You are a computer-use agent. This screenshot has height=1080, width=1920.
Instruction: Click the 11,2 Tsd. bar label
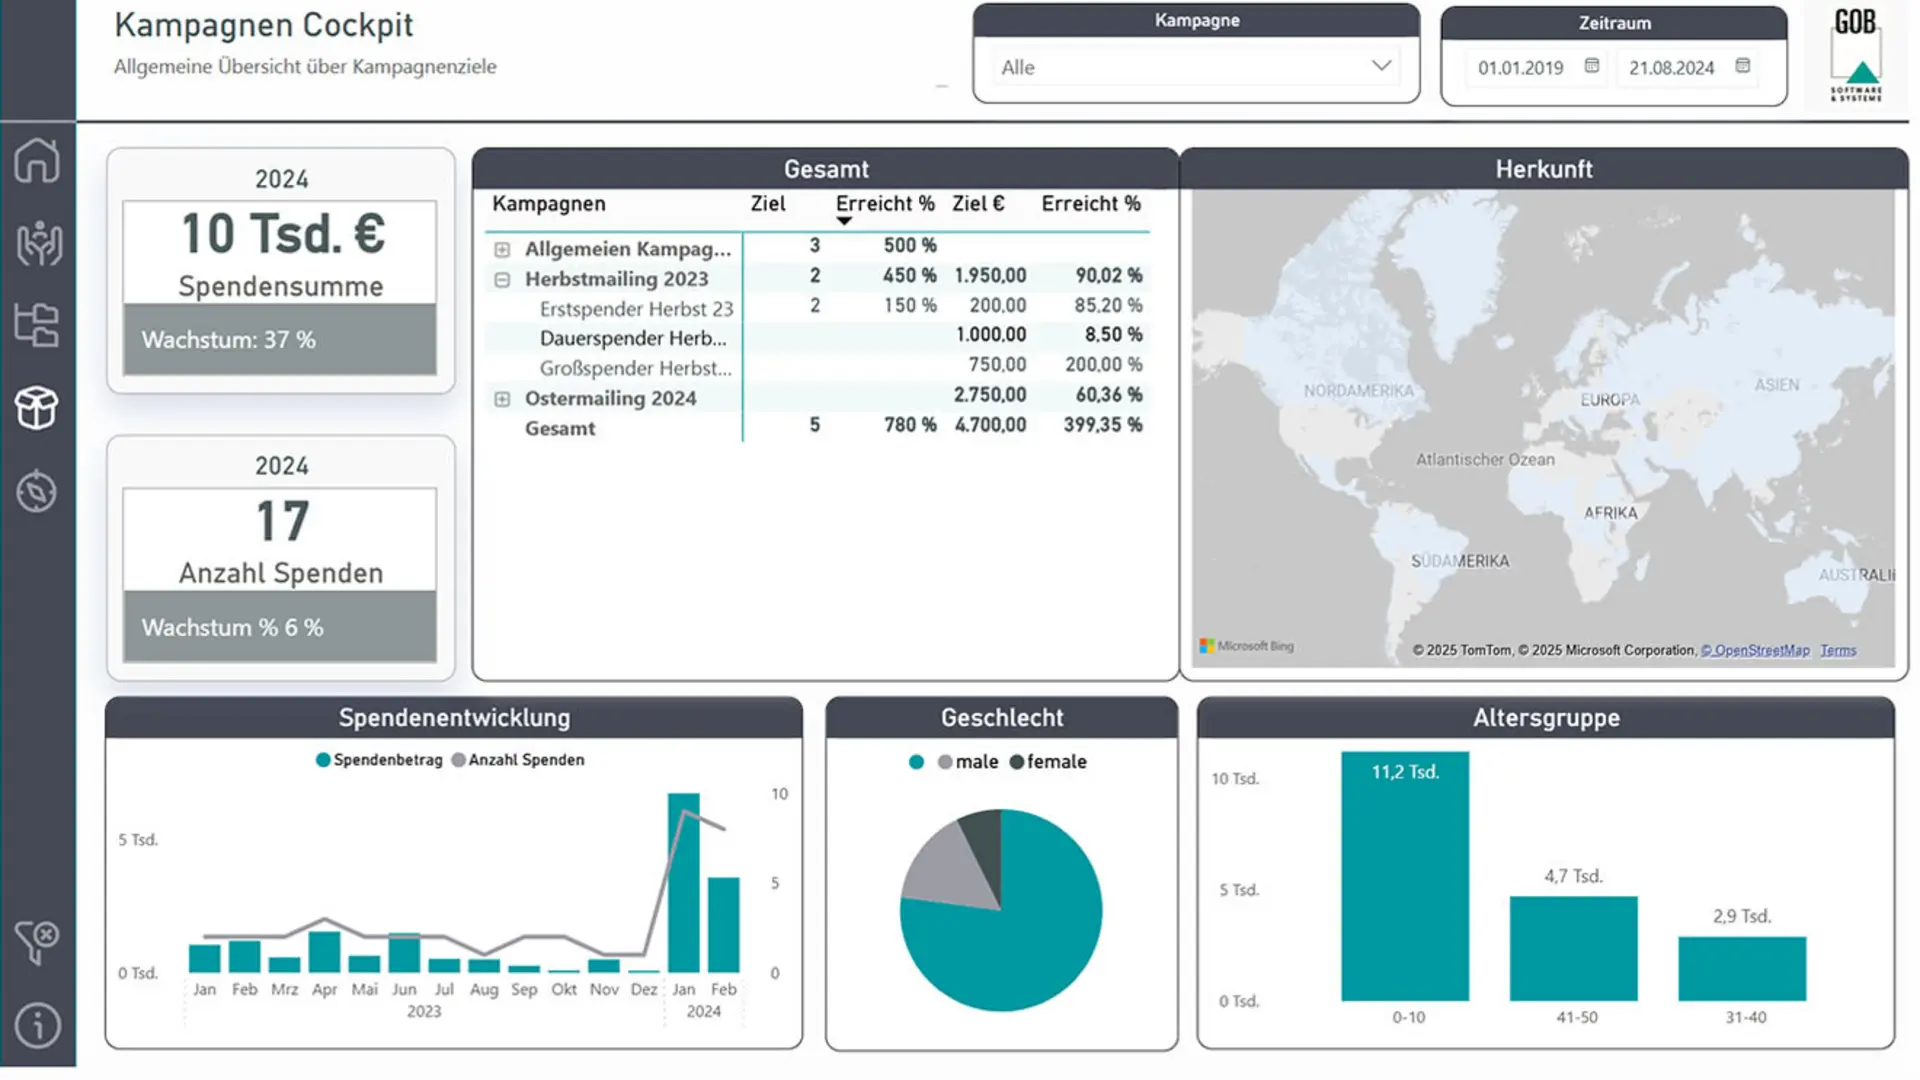point(1405,772)
